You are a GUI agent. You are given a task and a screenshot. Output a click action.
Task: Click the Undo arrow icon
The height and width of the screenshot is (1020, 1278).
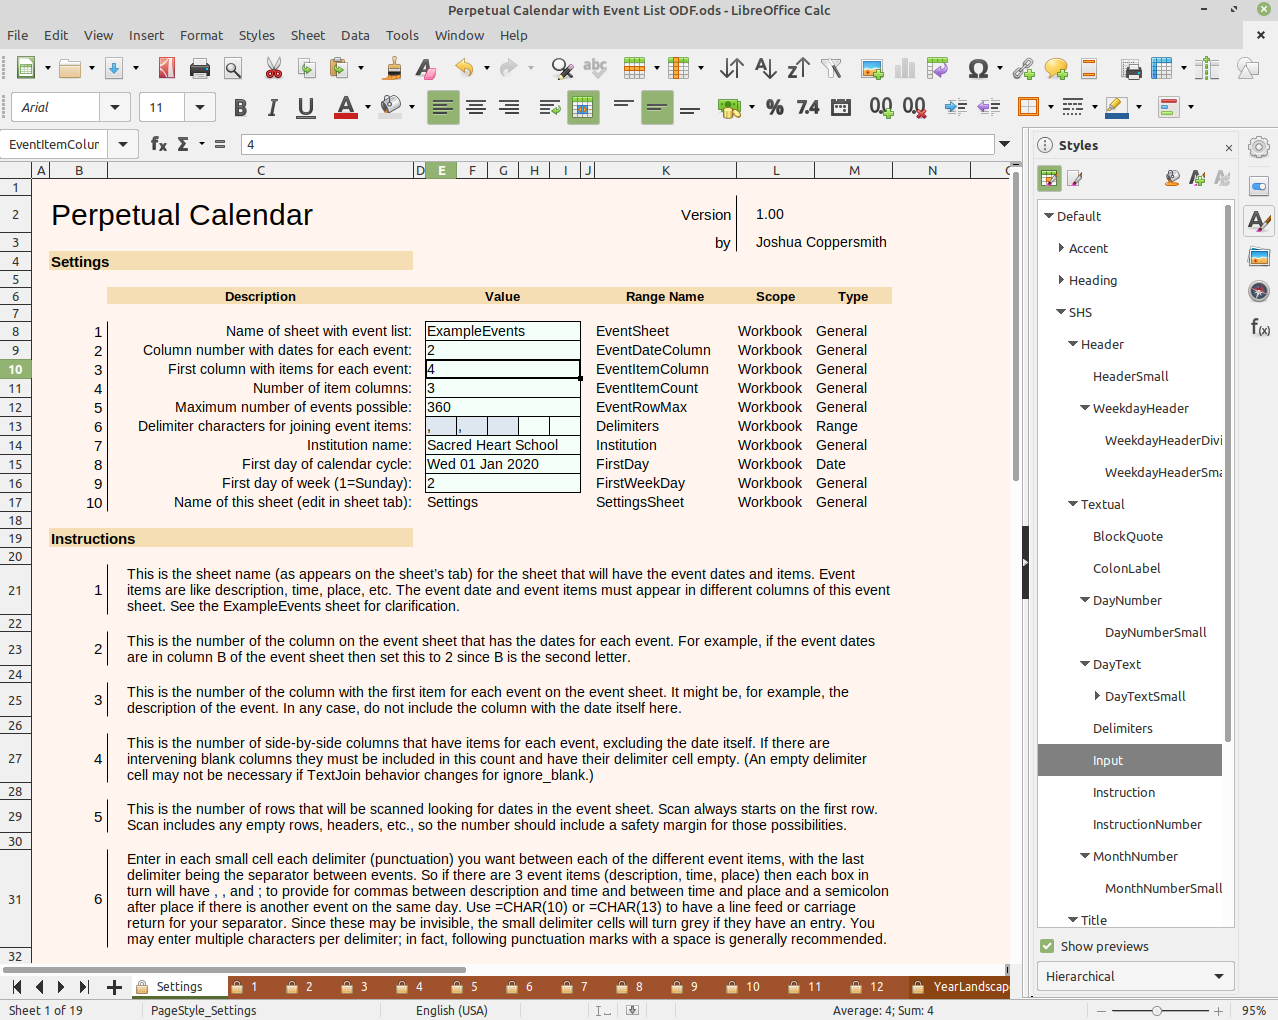464,68
